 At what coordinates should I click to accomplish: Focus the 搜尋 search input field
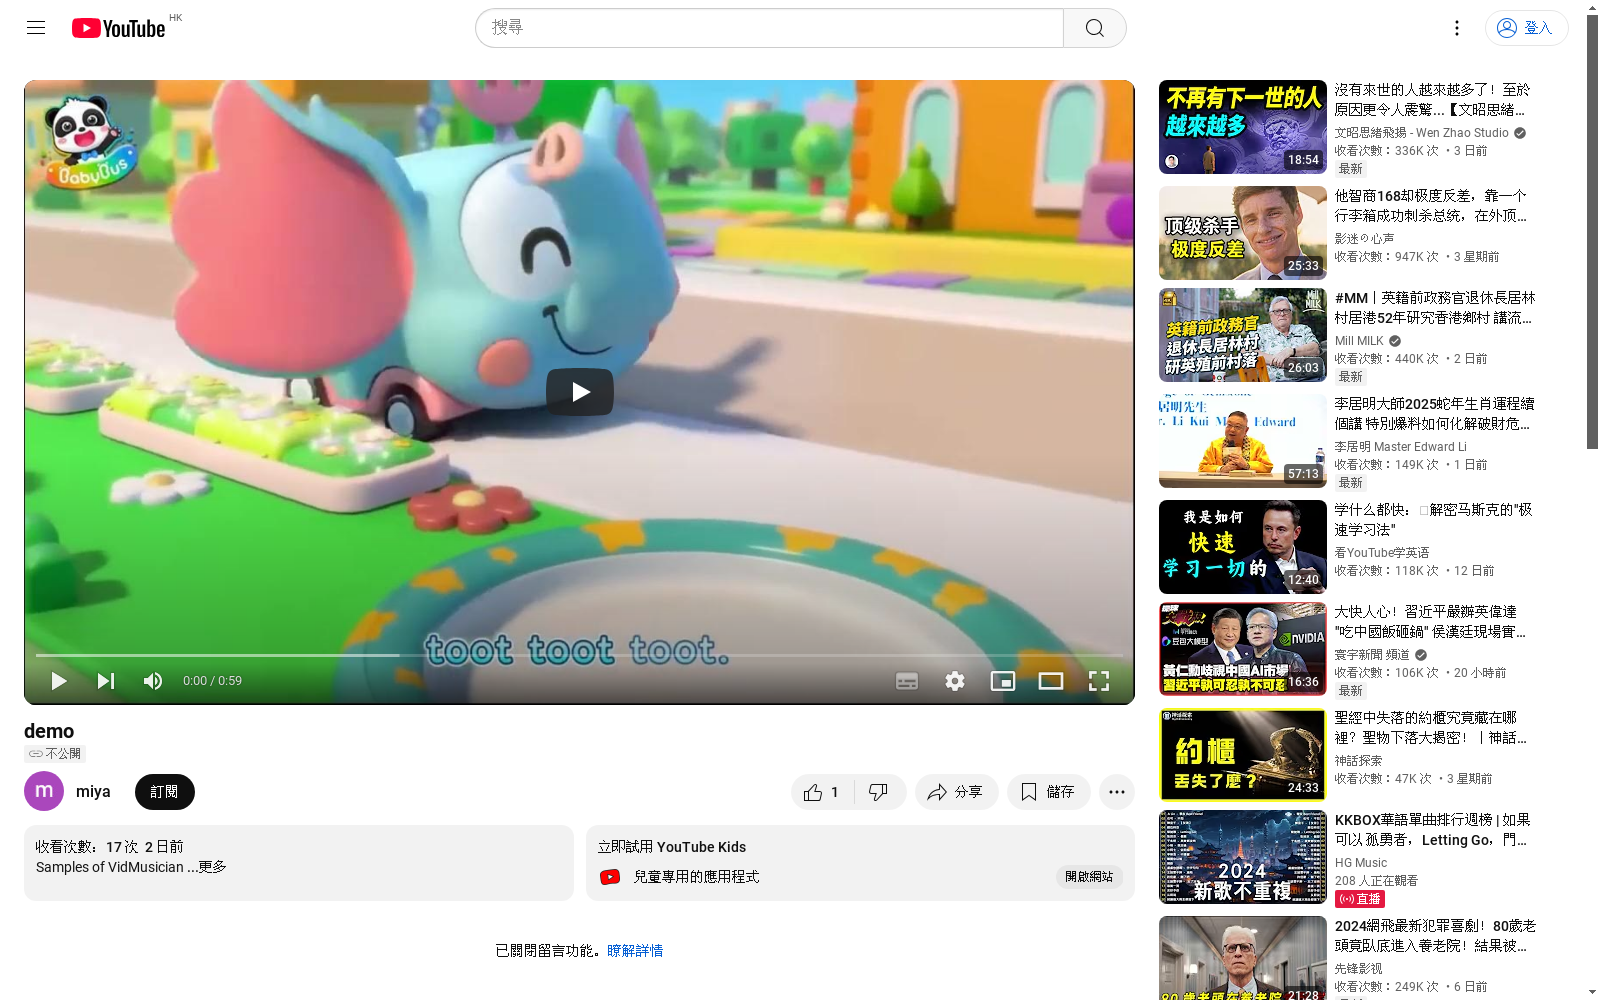tap(770, 28)
